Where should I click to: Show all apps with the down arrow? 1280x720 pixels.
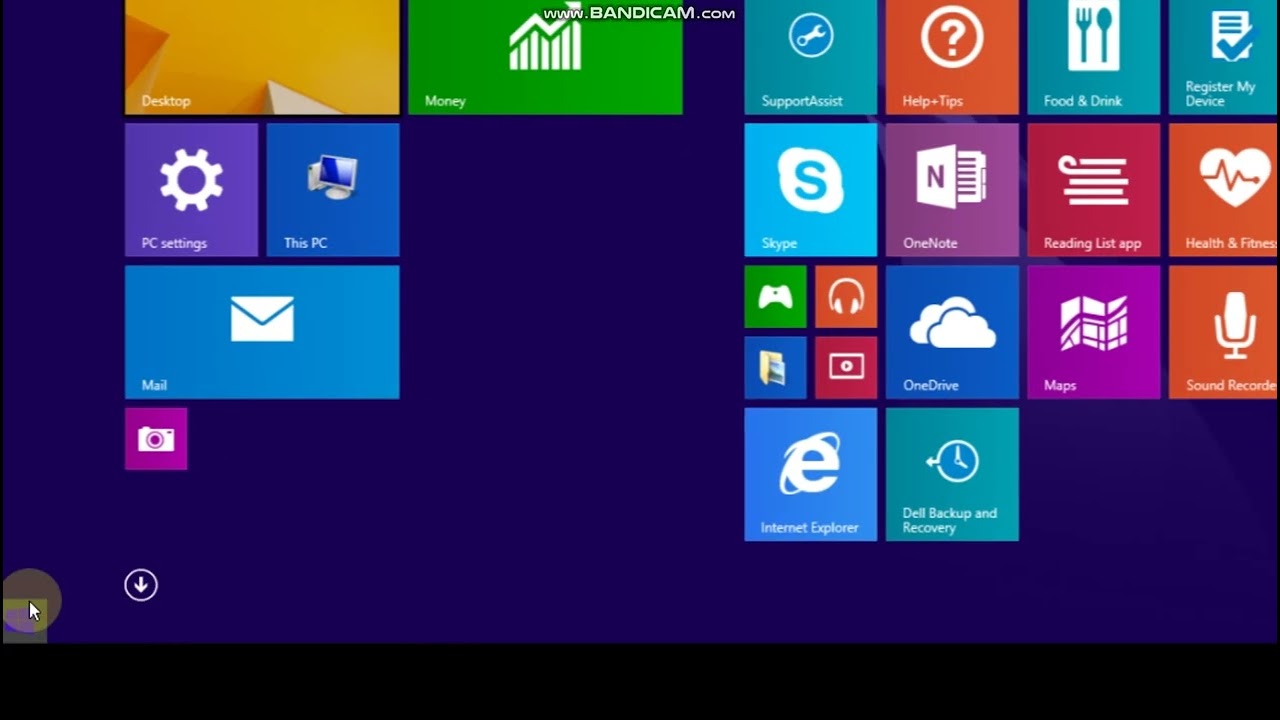coord(141,585)
